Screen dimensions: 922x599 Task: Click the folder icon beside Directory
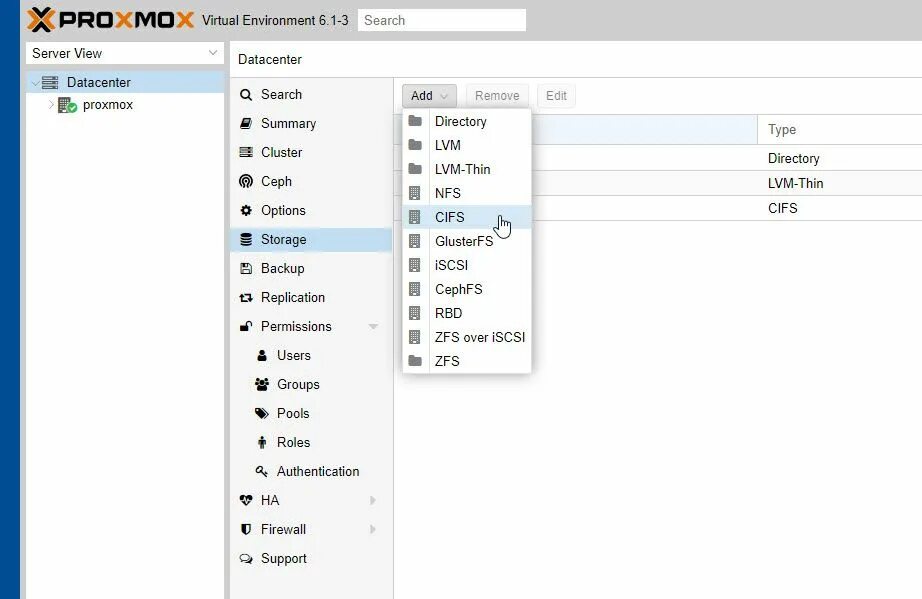415,121
